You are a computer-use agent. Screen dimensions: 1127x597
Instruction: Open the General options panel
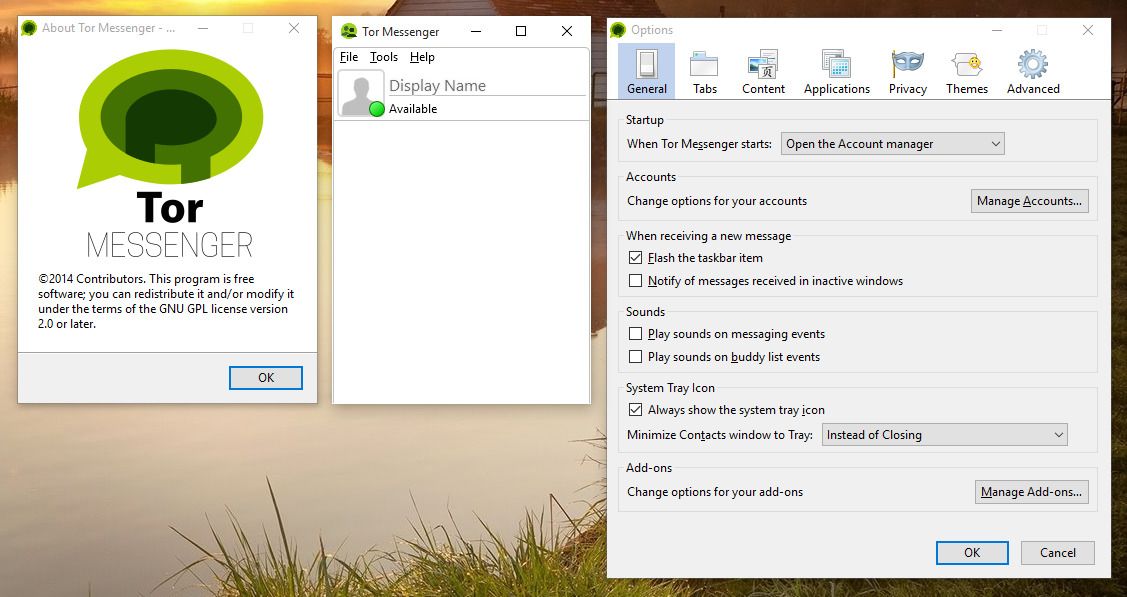click(646, 68)
